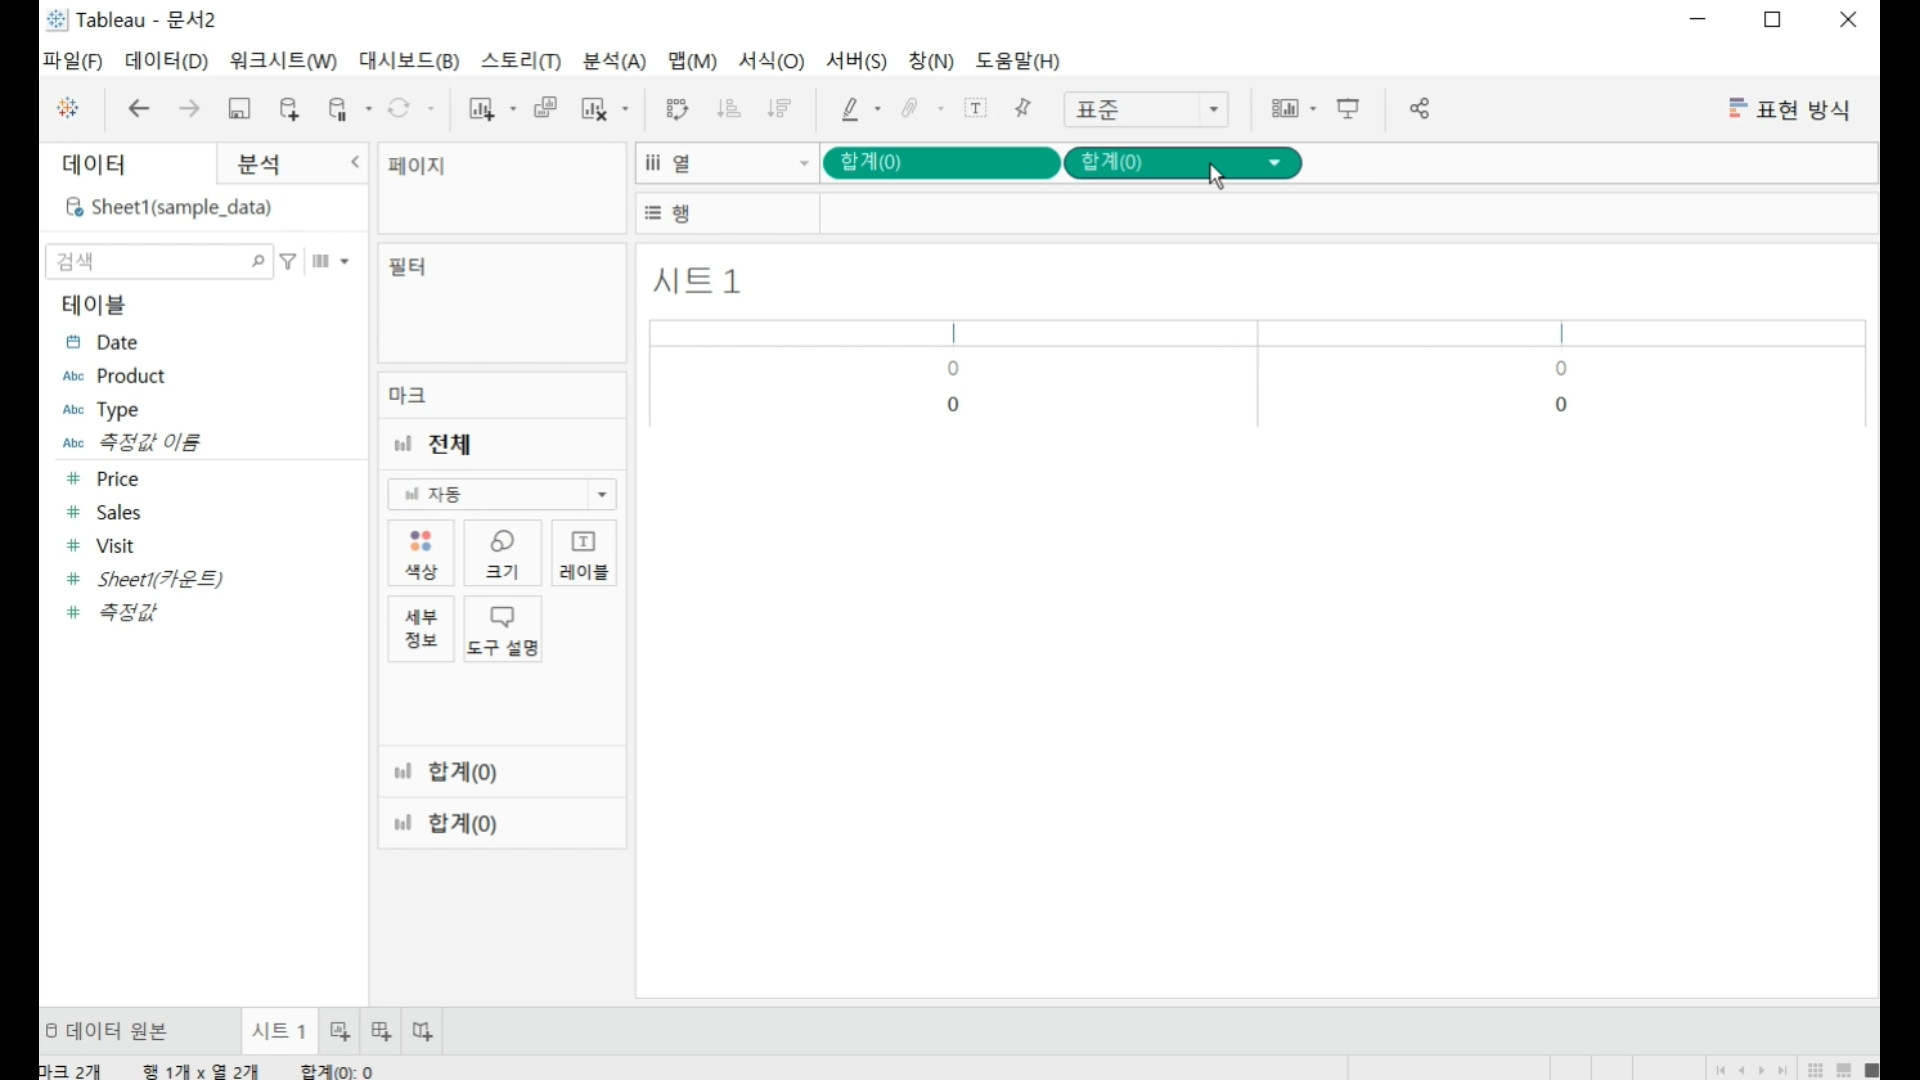The height and width of the screenshot is (1080, 1920).
Task: Click the Presentation mode icon
Action: tap(1348, 109)
